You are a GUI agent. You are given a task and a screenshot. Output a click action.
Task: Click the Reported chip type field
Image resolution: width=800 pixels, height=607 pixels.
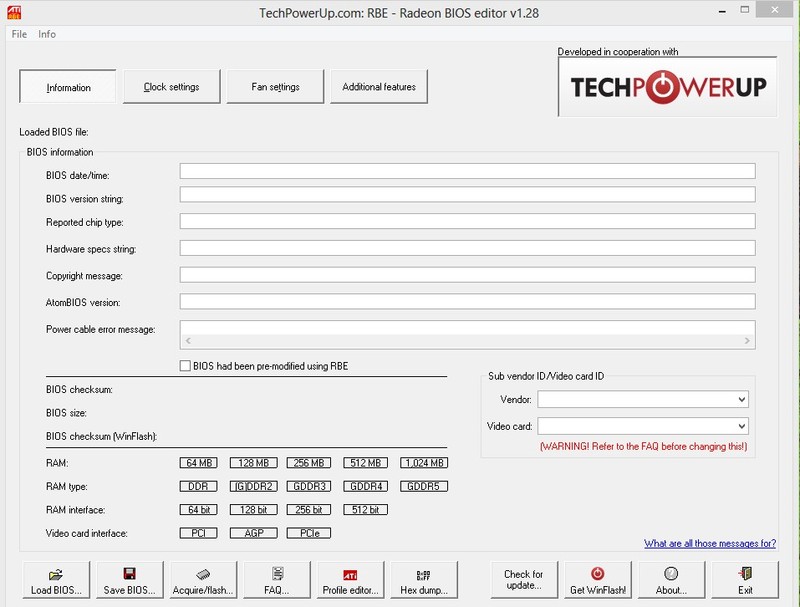point(467,221)
